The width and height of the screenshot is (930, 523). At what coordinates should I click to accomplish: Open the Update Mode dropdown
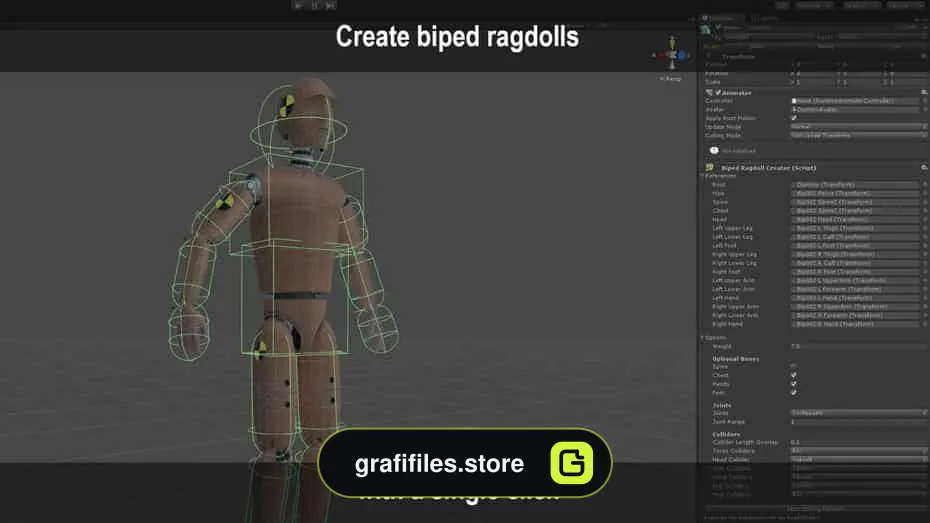tap(858, 126)
